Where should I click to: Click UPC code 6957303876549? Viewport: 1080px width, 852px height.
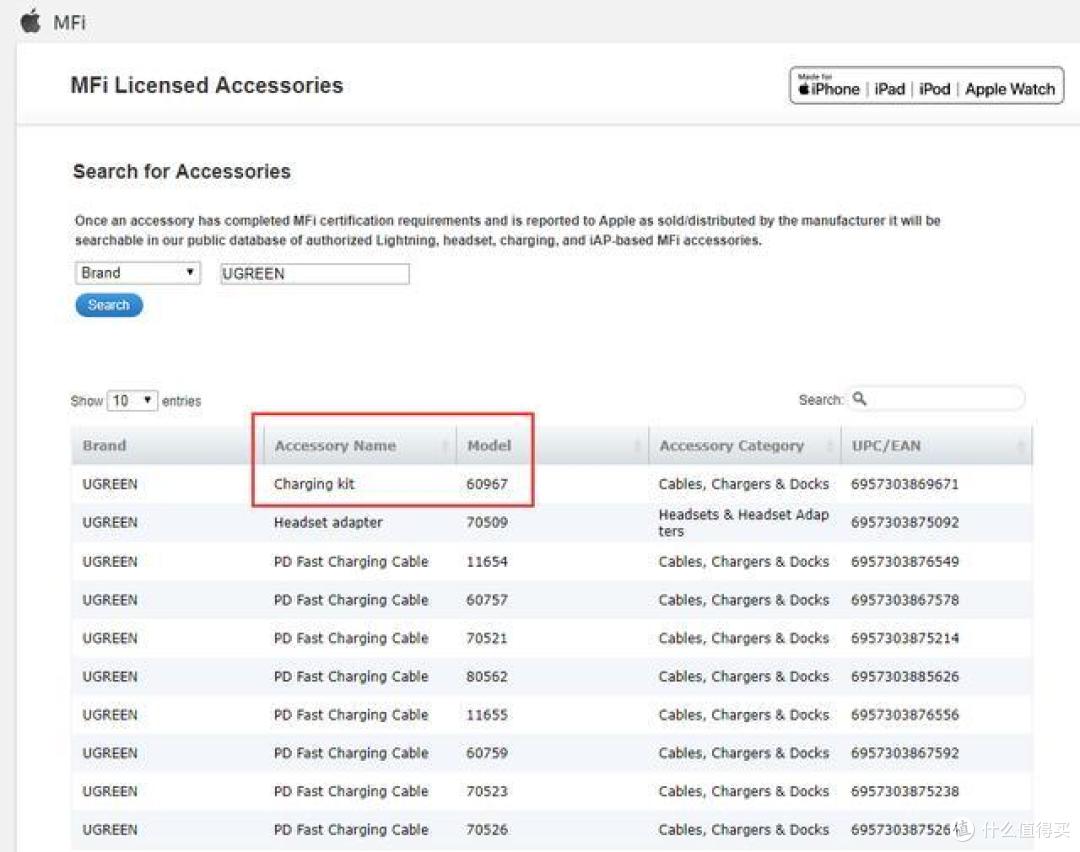coord(904,561)
